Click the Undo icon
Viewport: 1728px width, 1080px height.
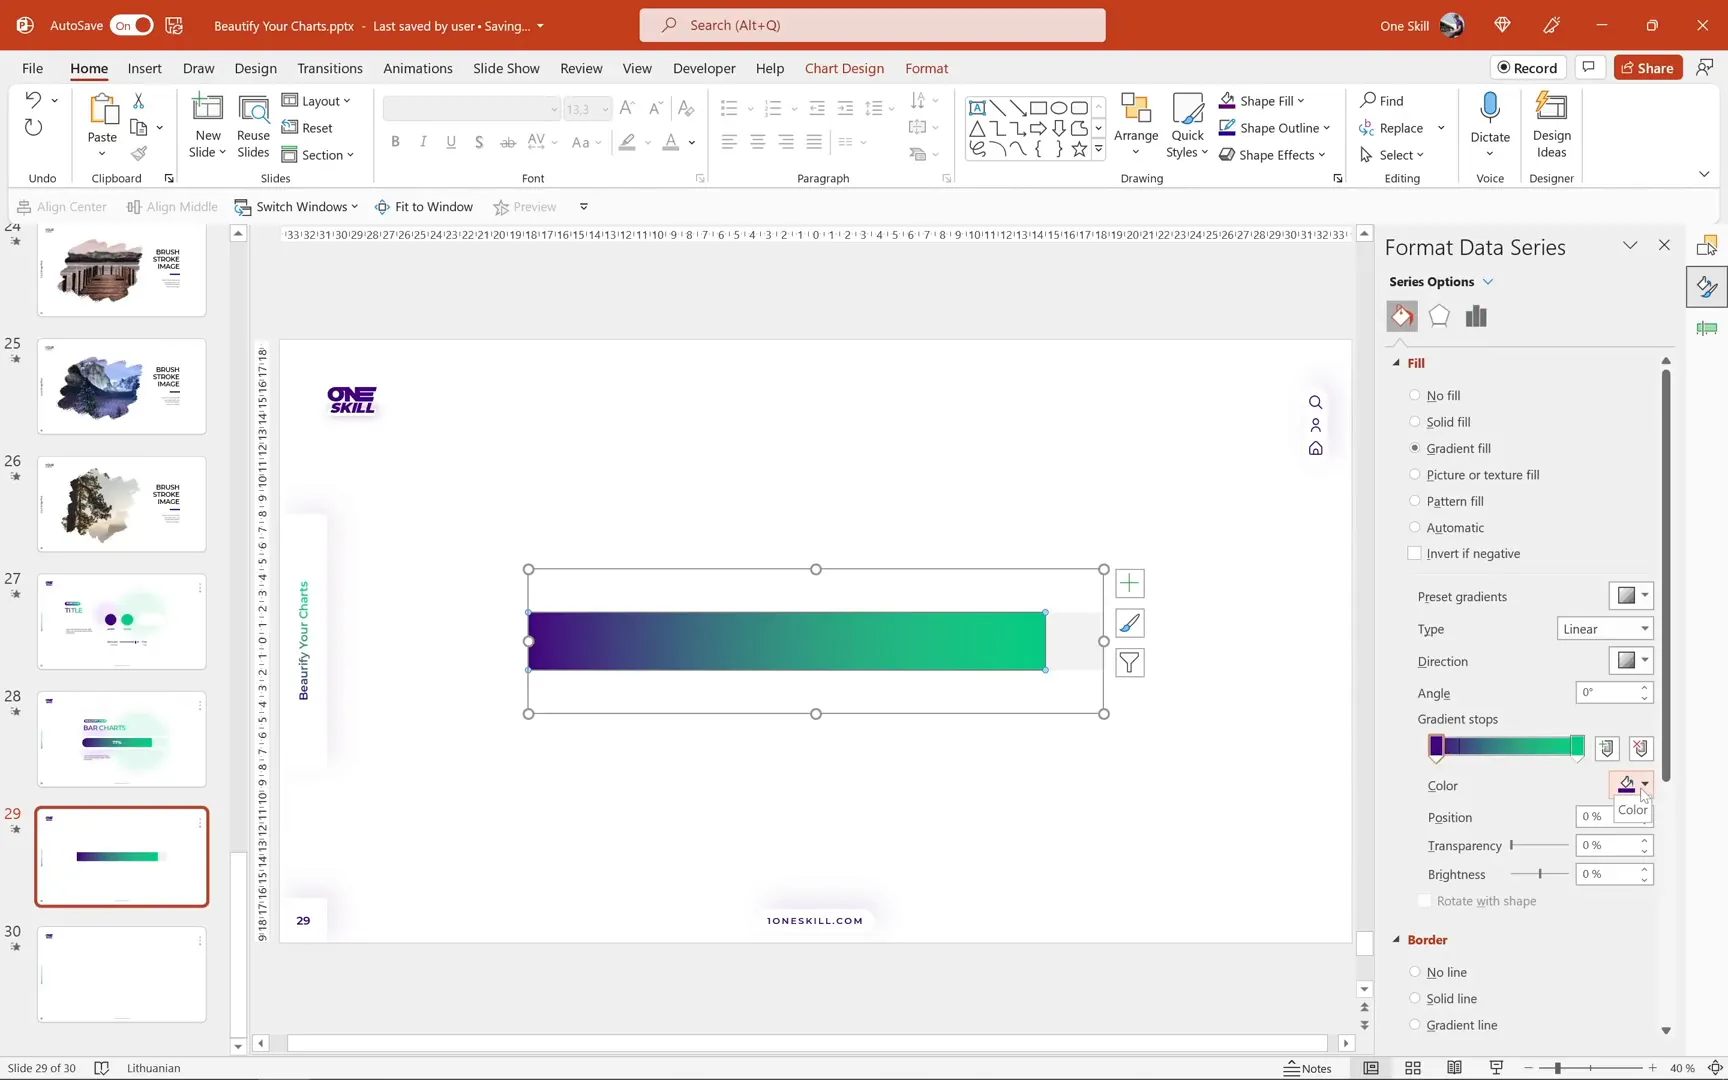(33, 100)
